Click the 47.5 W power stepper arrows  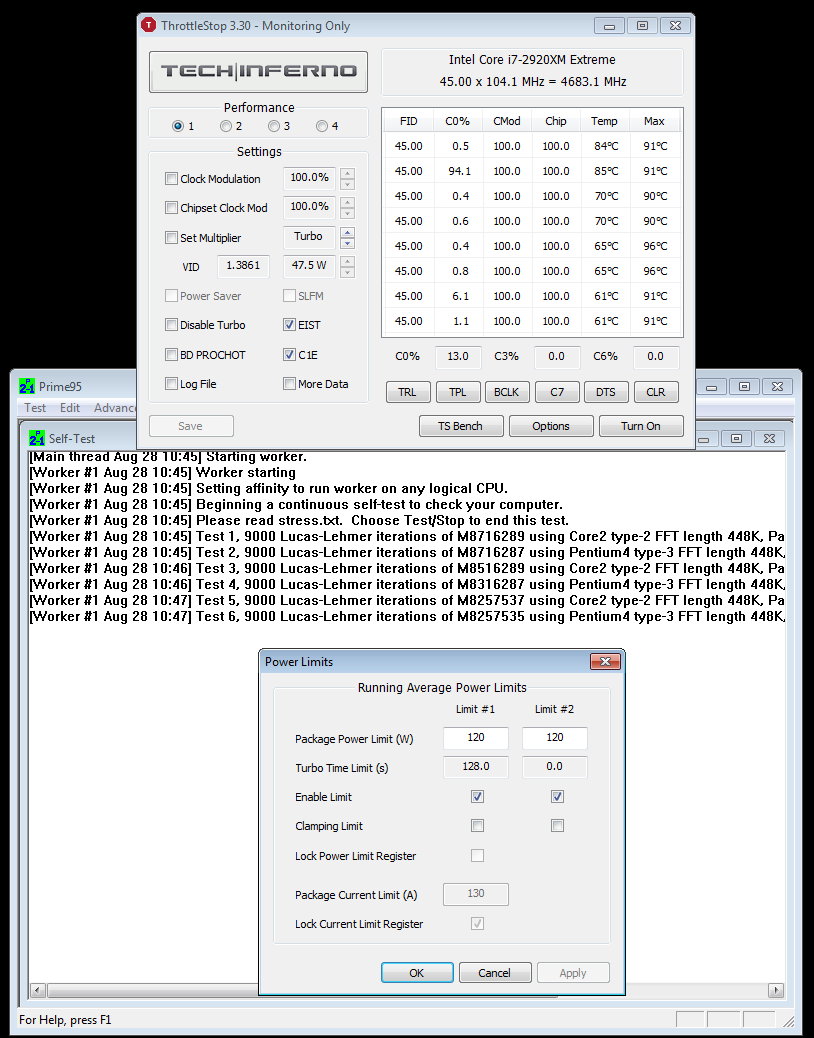(x=347, y=267)
